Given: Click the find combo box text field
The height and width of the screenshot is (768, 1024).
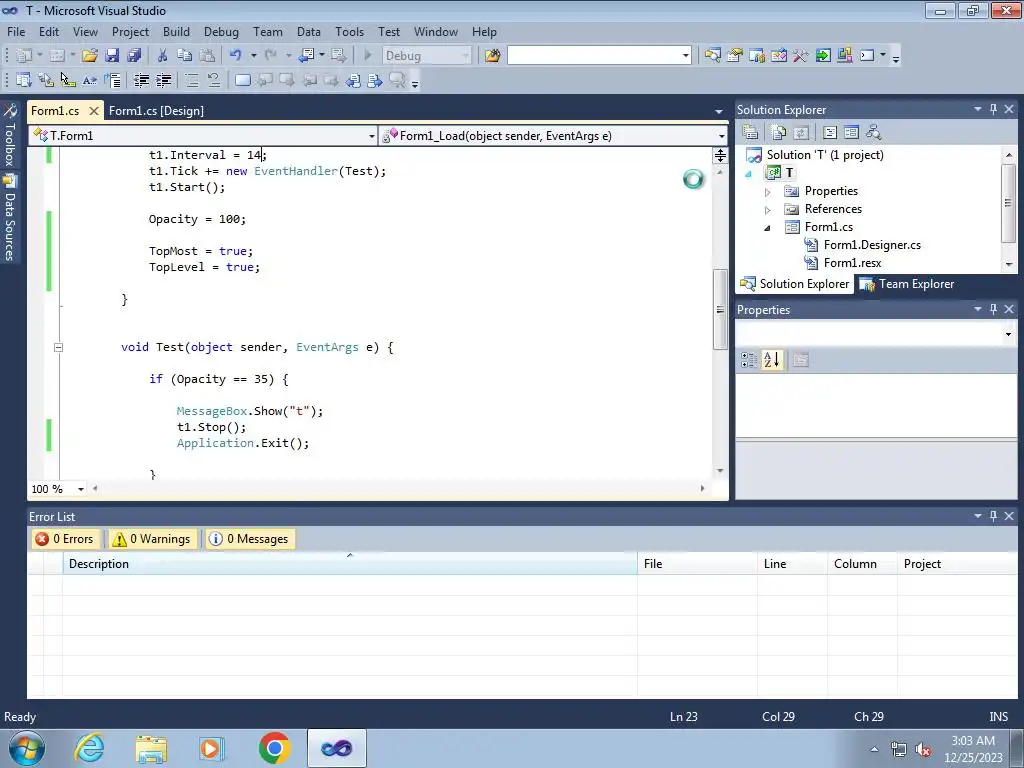Looking at the screenshot, I should click(x=594, y=56).
